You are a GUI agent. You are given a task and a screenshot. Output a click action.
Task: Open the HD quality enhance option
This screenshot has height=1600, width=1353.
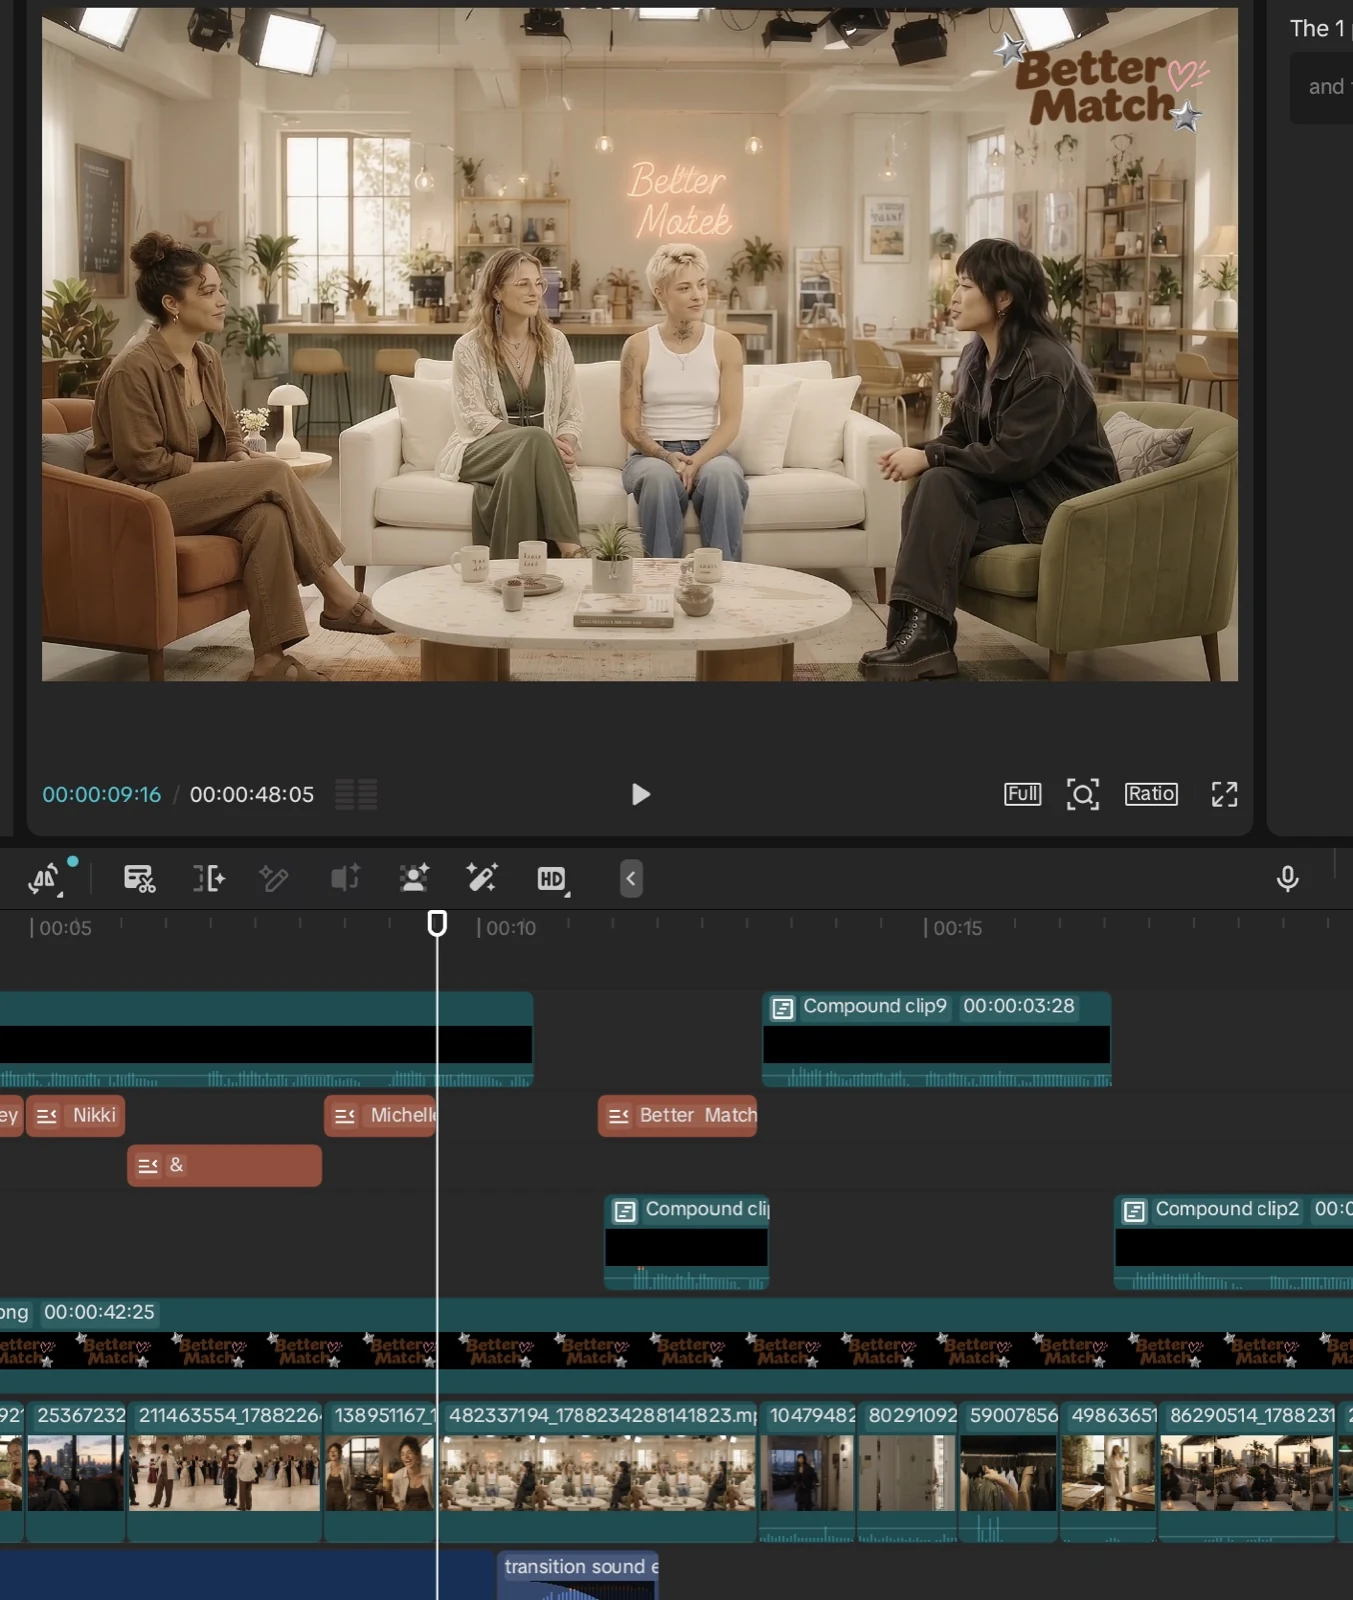point(552,879)
